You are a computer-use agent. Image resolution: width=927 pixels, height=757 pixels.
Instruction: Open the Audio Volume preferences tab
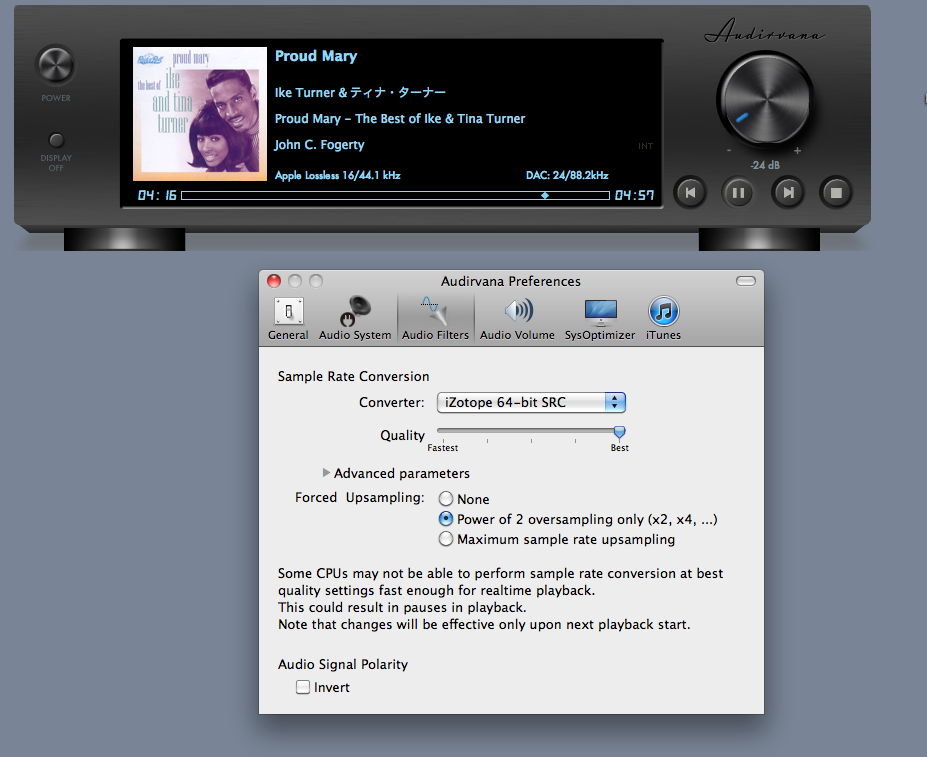click(x=517, y=319)
